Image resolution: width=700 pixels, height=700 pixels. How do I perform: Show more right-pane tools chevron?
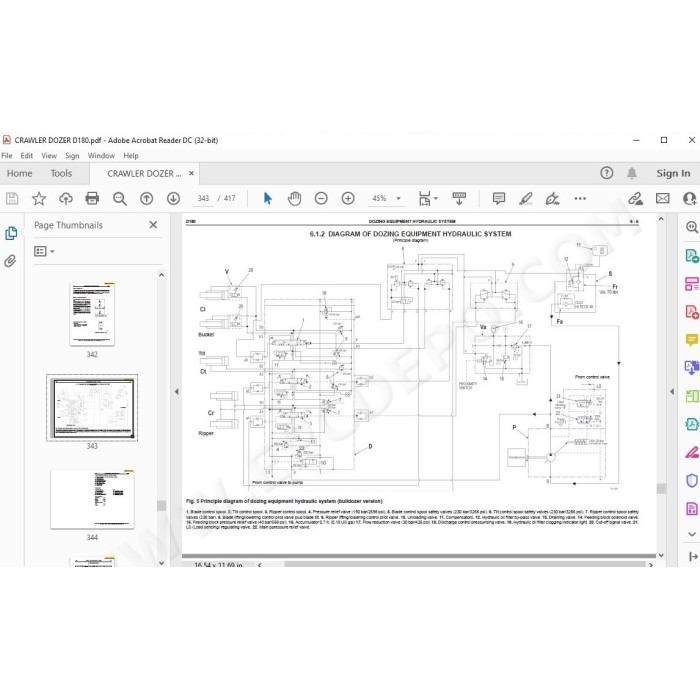pyautogui.click(x=692, y=534)
